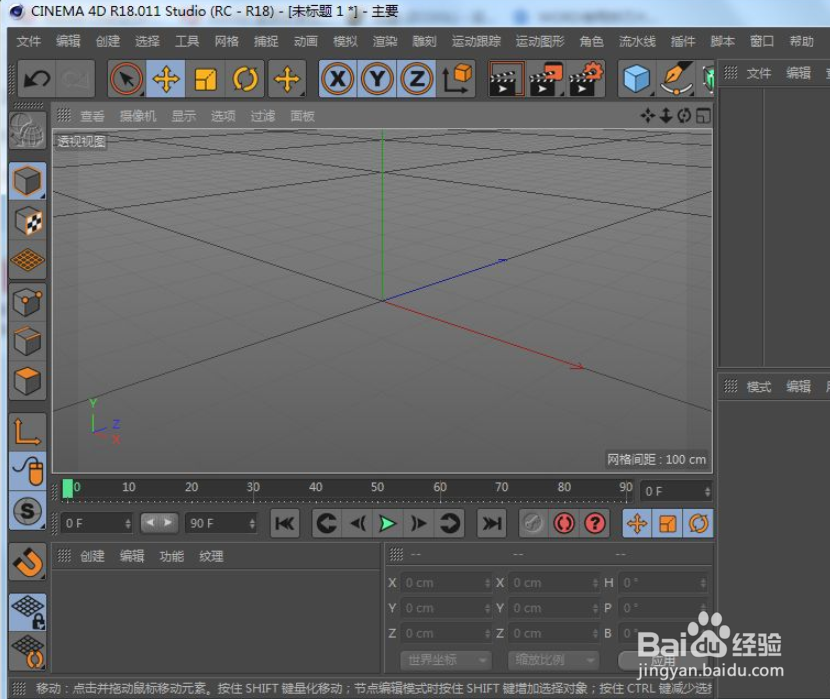Viewport: 830px width, 699px height.
Task: Open the viewport 过滤 menu
Action: (263, 116)
